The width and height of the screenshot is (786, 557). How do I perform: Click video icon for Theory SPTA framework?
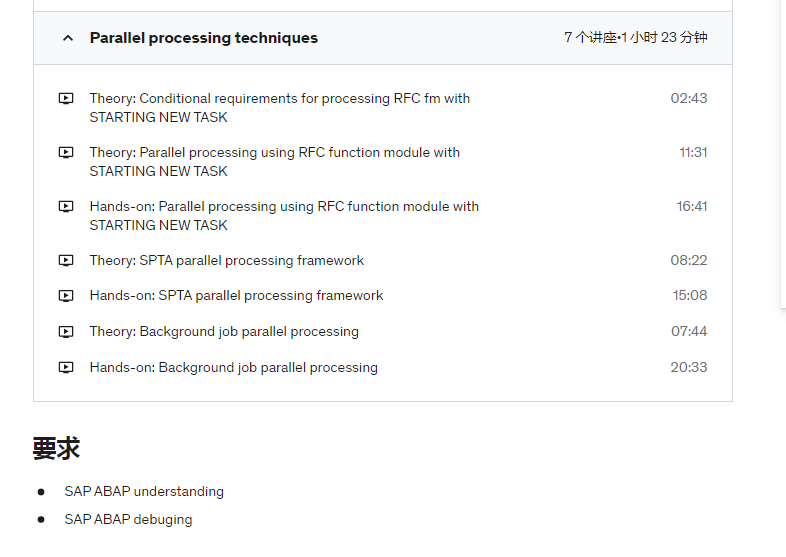(66, 261)
